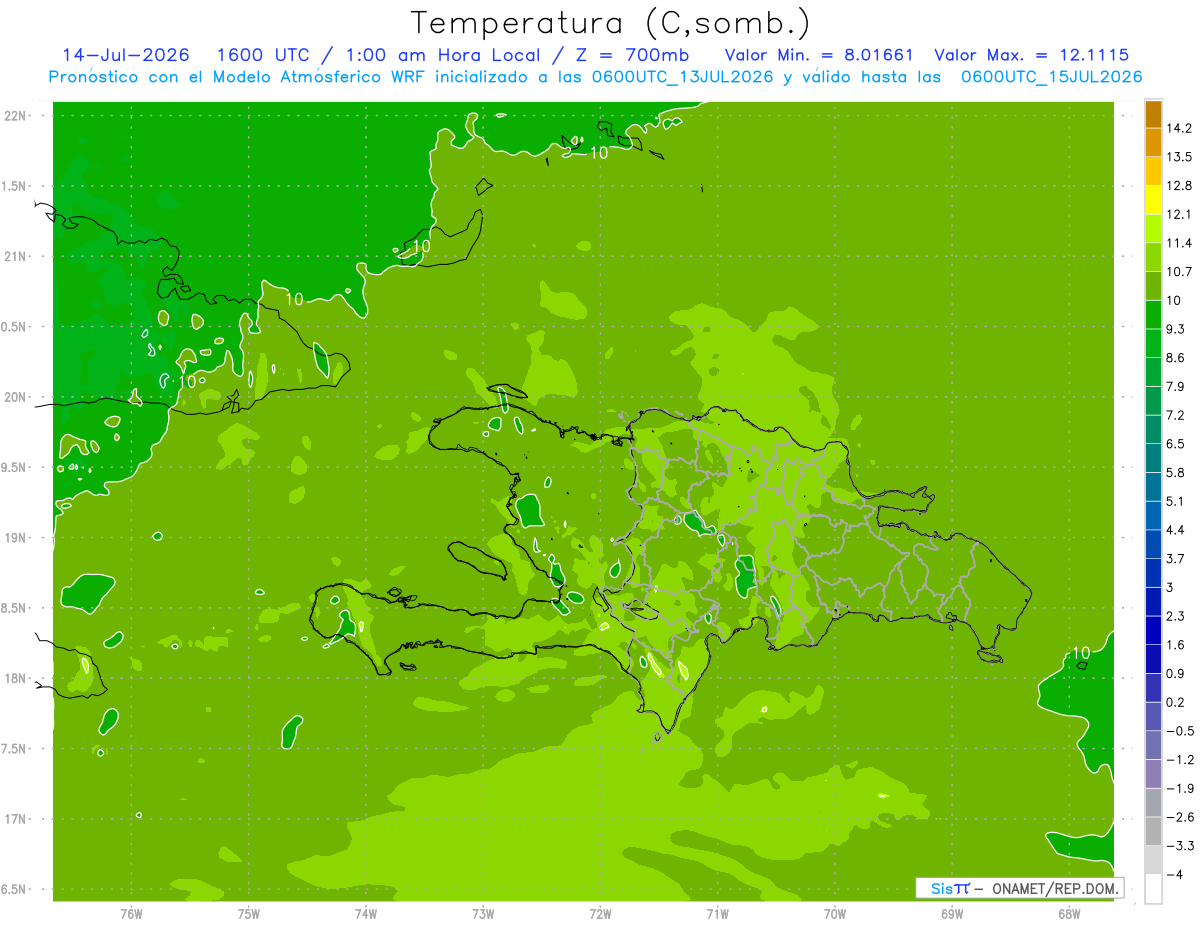Click legend value '12.1'

pos(1181,214)
